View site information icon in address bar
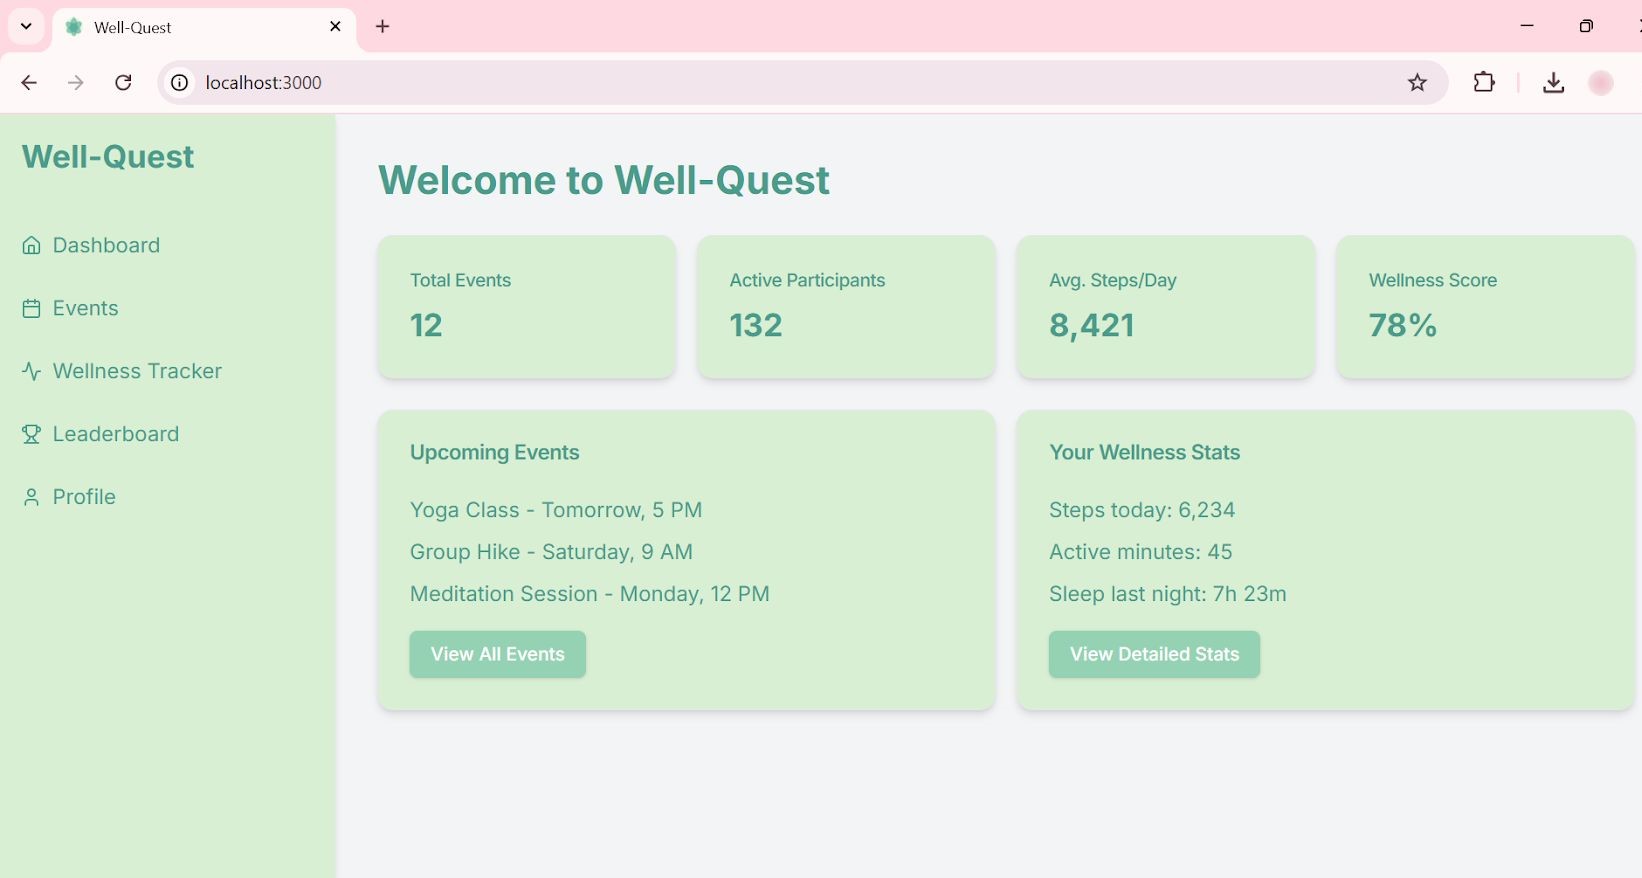 point(180,83)
